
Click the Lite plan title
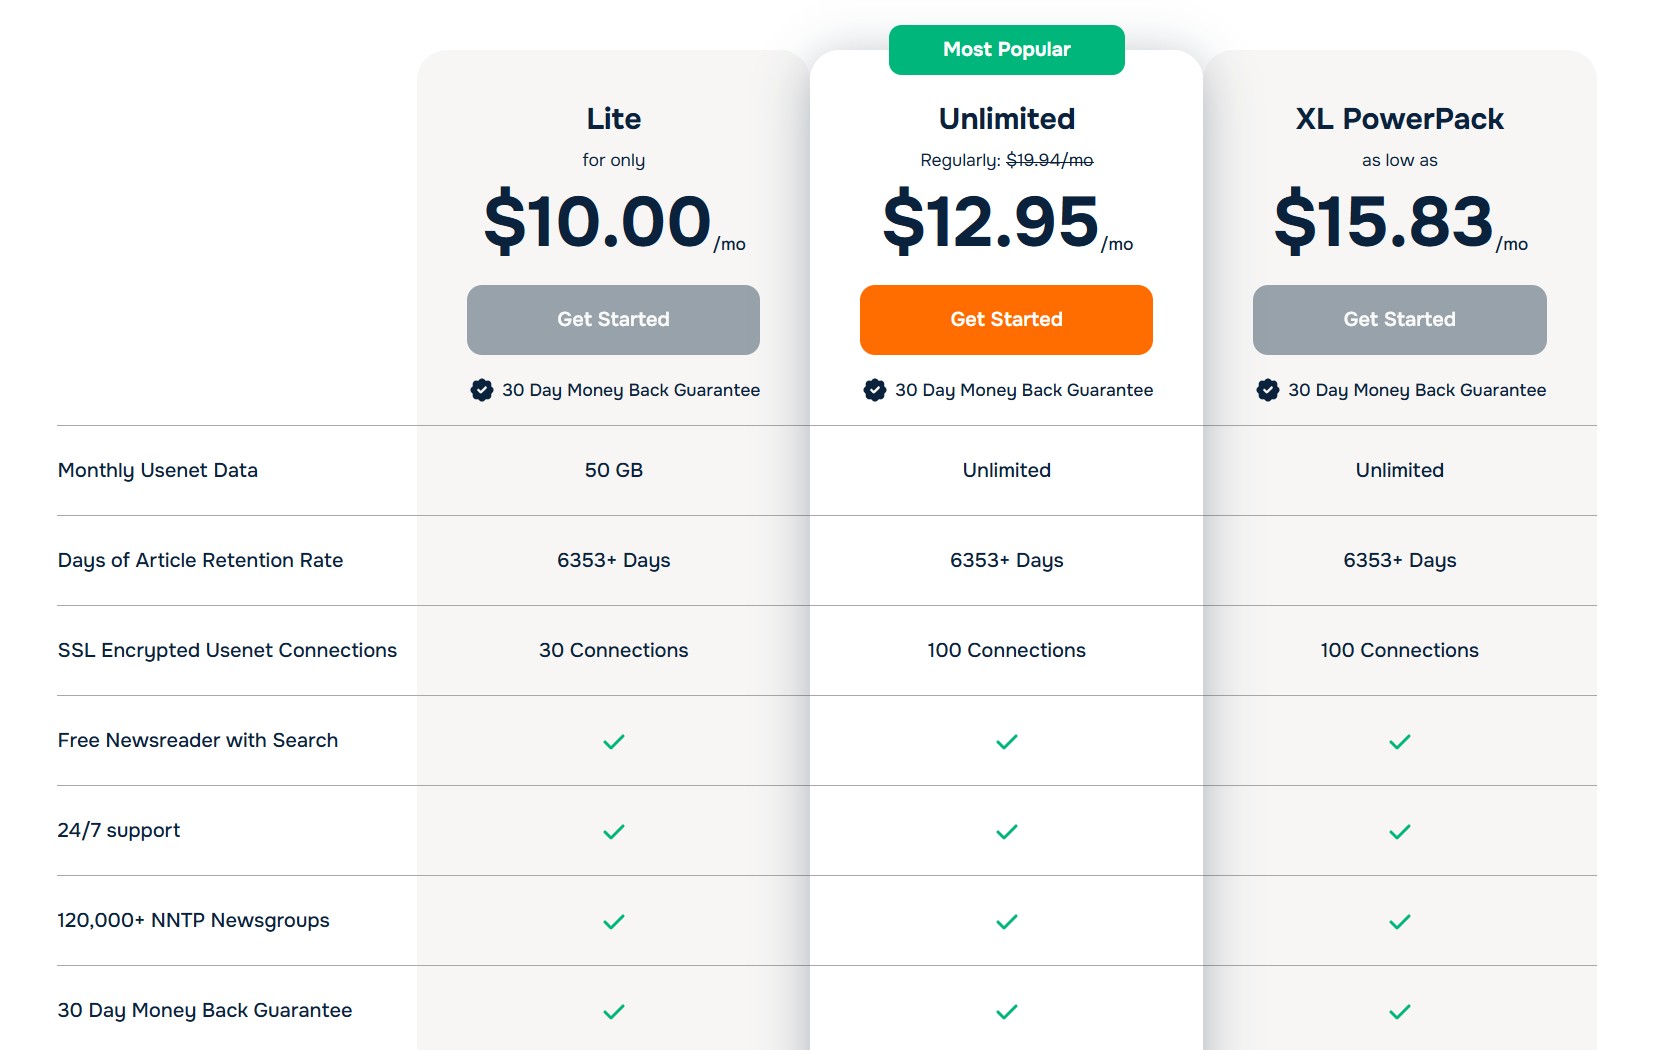click(x=614, y=119)
